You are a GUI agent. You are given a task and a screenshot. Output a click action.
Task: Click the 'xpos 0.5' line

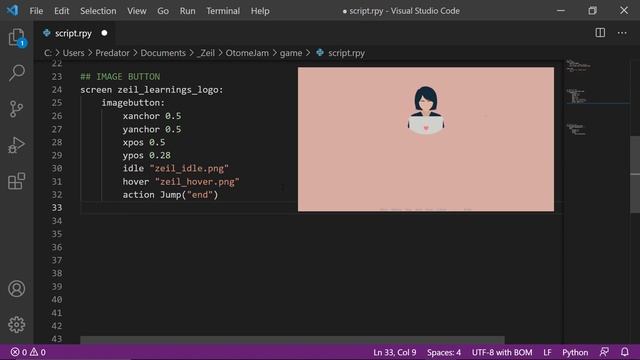pyautogui.click(x=144, y=142)
